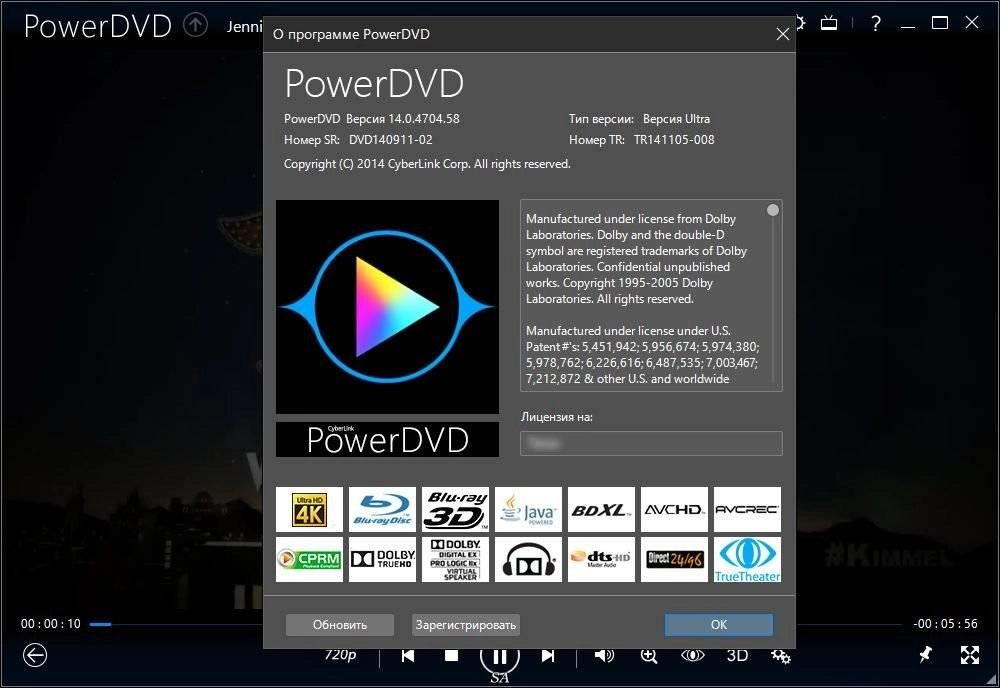The image size is (1000, 688).
Task: Click the zoom magnifier icon
Action: pyautogui.click(x=649, y=656)
